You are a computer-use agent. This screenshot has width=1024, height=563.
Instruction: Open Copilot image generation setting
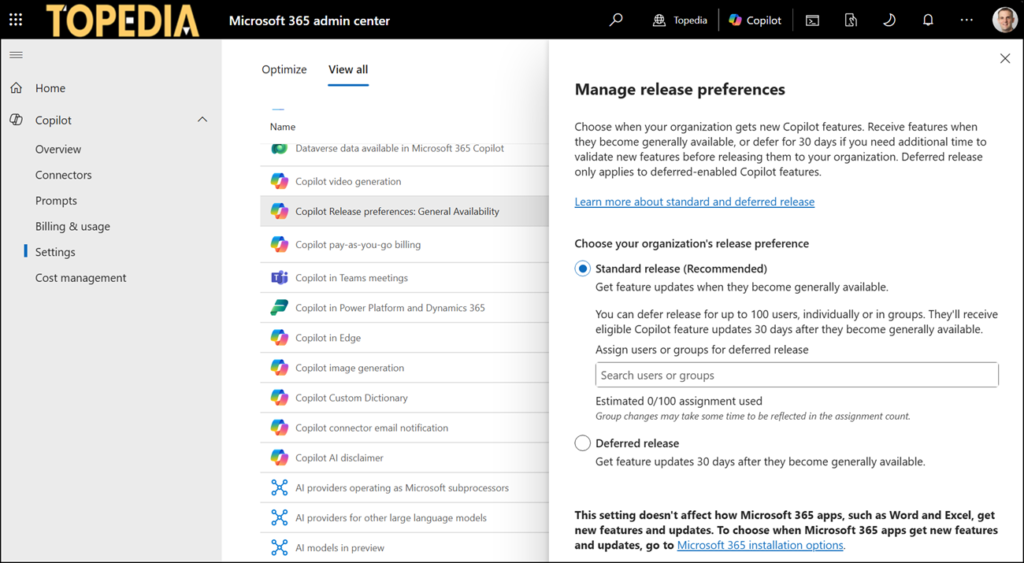(349, 368)
